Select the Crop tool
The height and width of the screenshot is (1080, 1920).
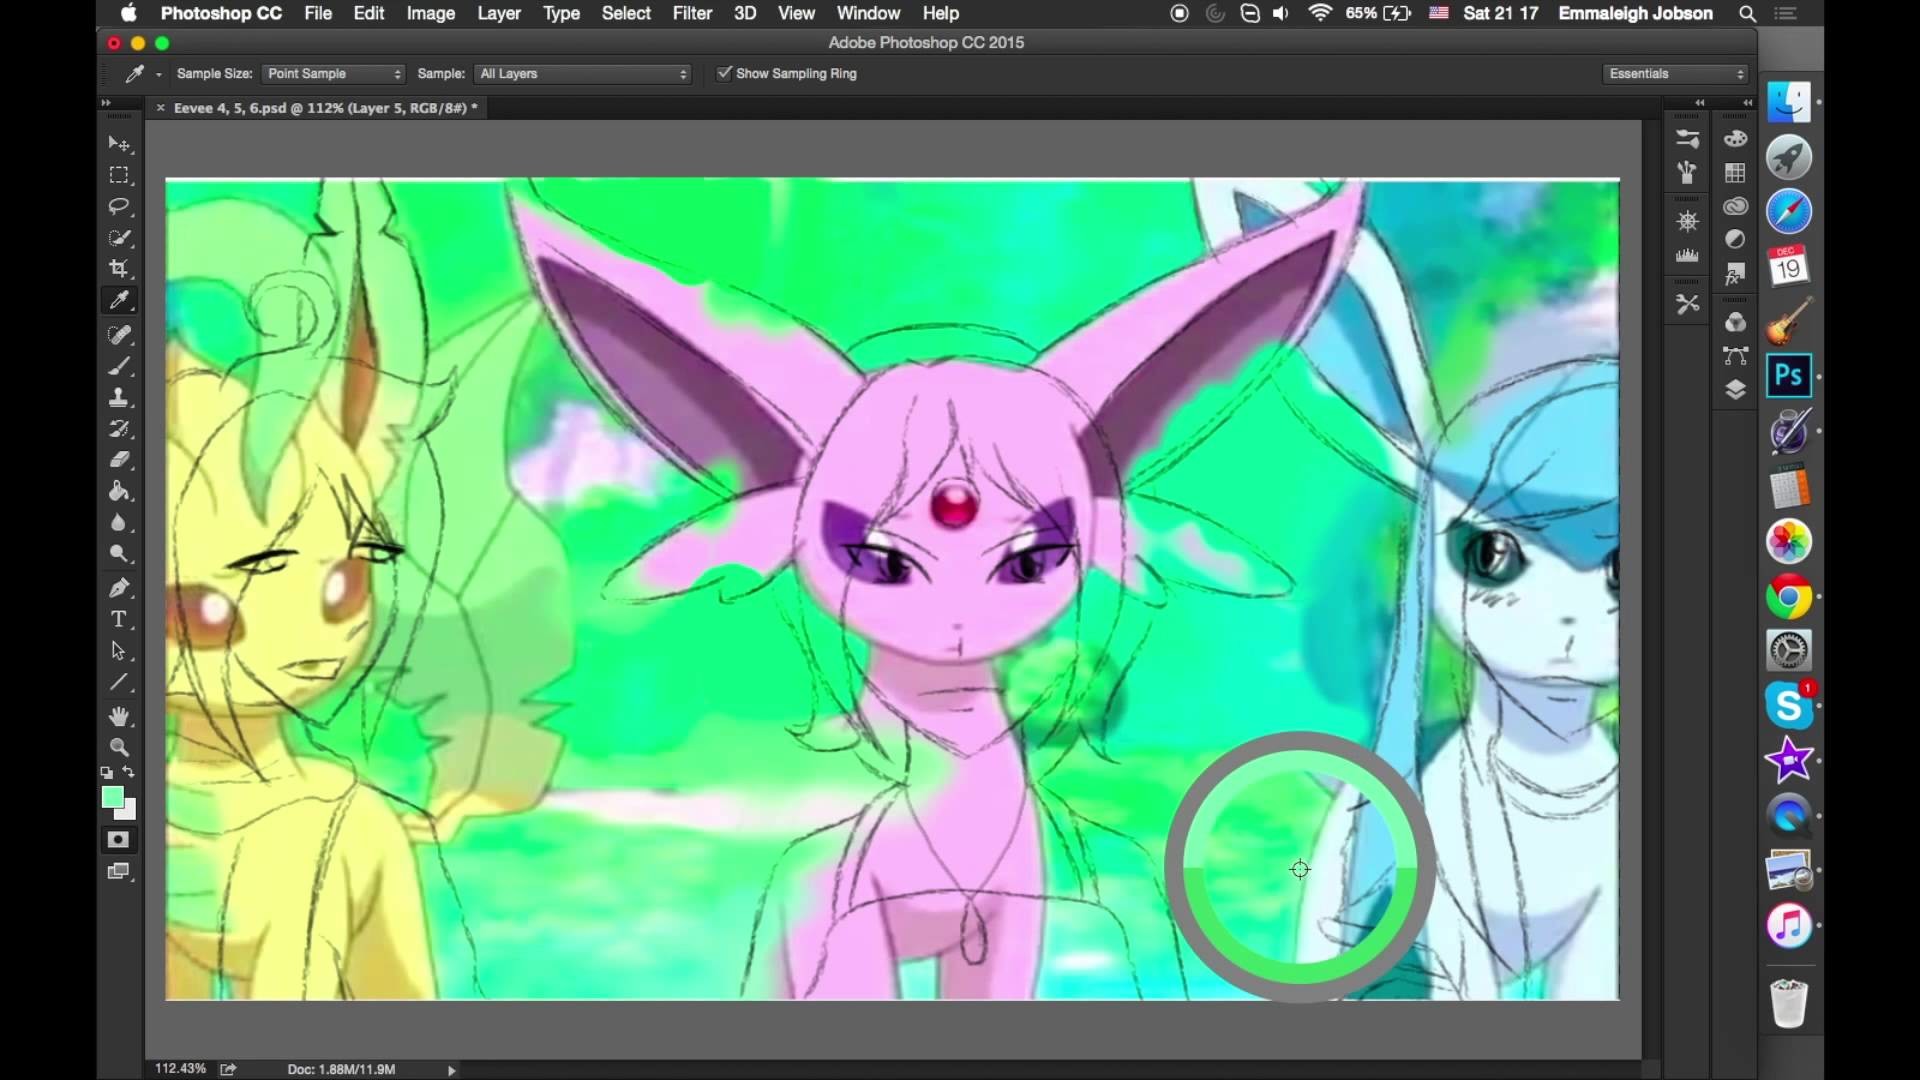coord(119,268)
